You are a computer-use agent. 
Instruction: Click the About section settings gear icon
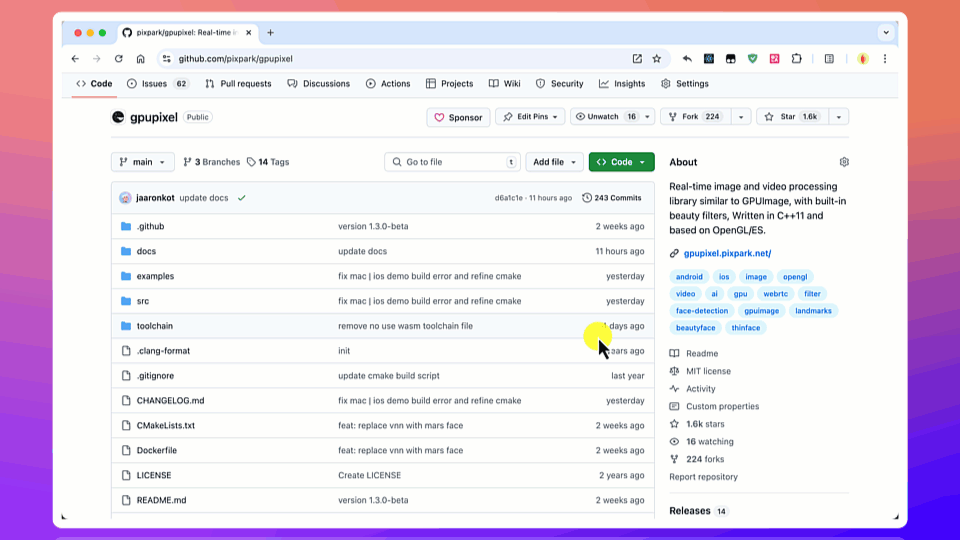pyautogui.click(x=844, y=162)
